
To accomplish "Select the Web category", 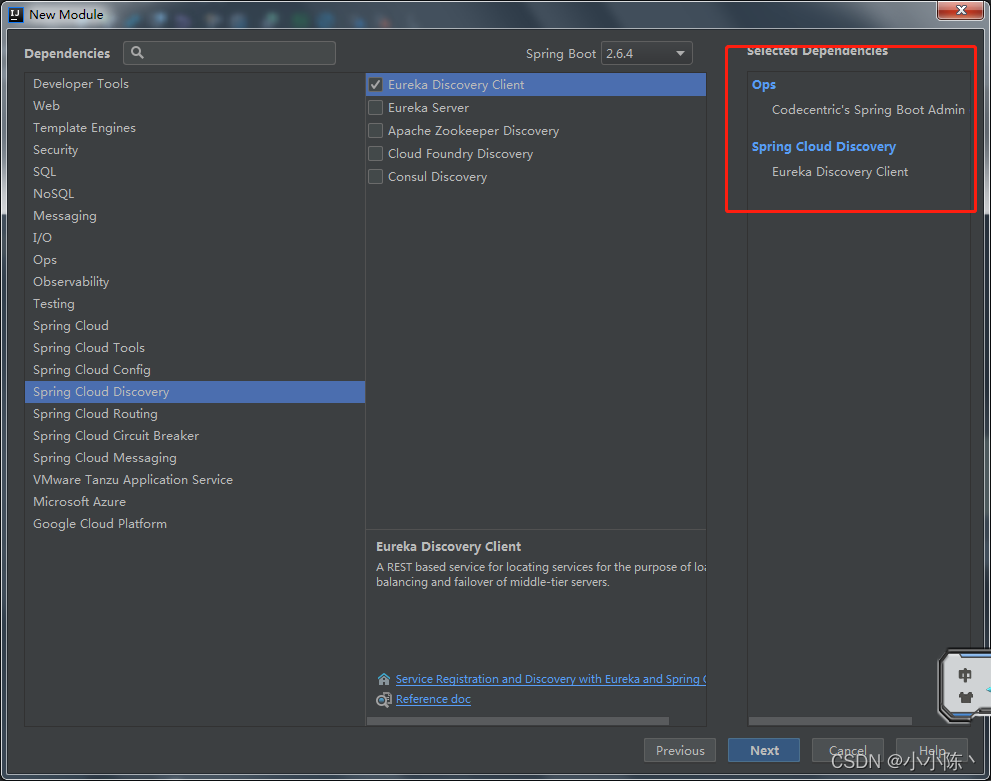I will 195,106.
